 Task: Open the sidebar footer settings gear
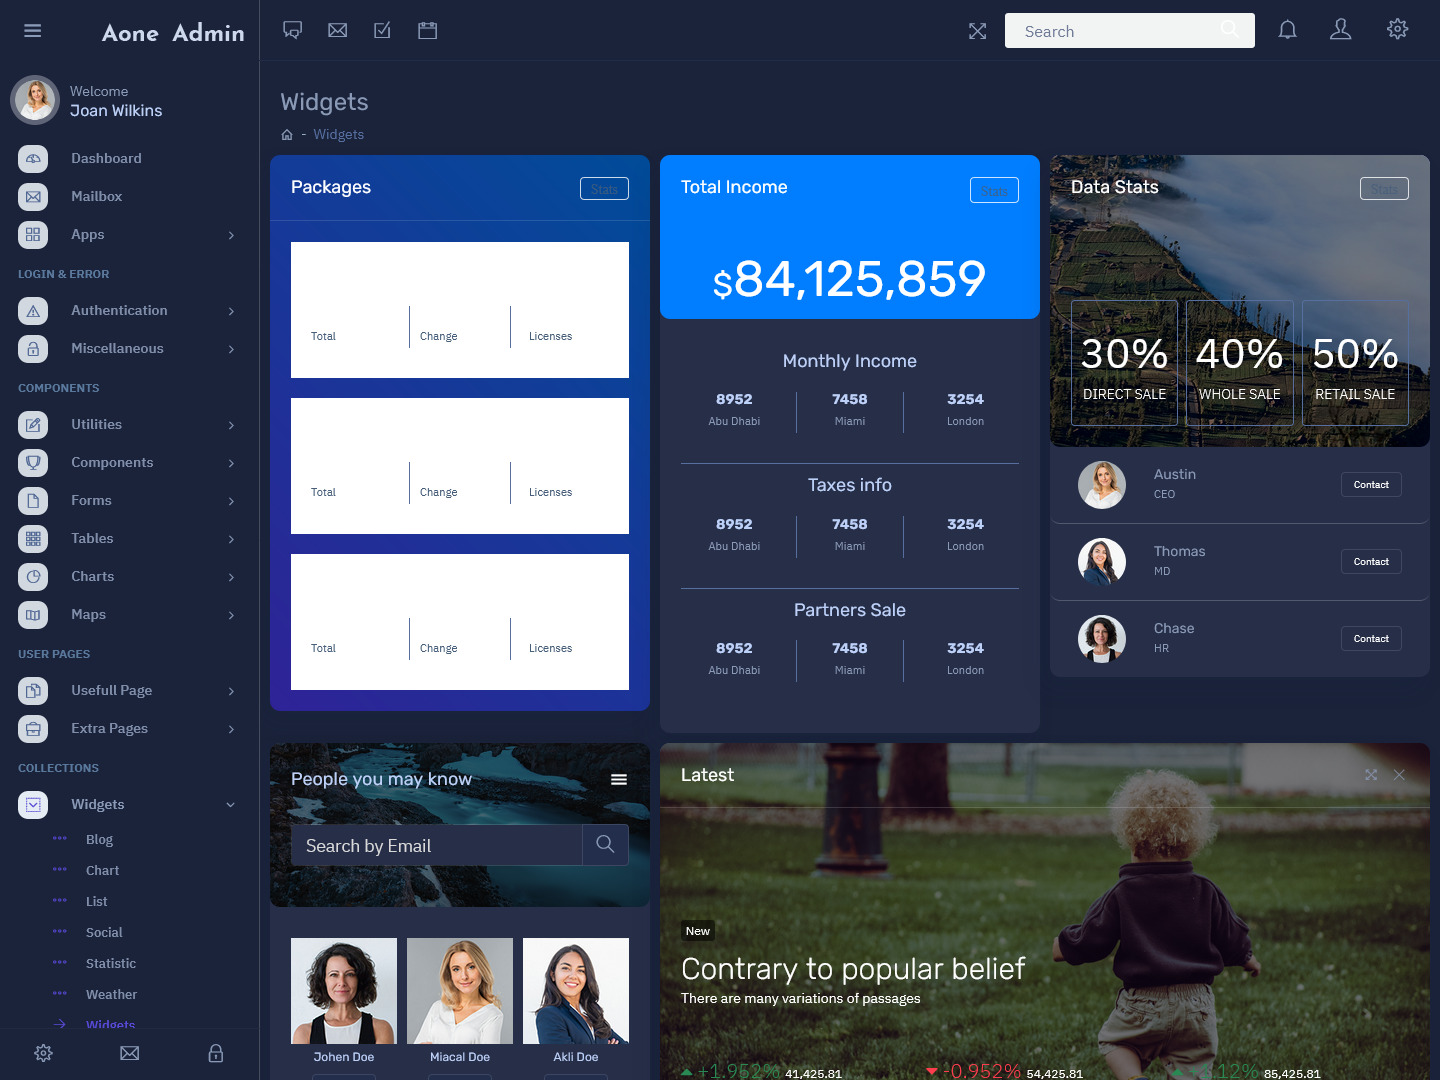tap(43, 1053)
